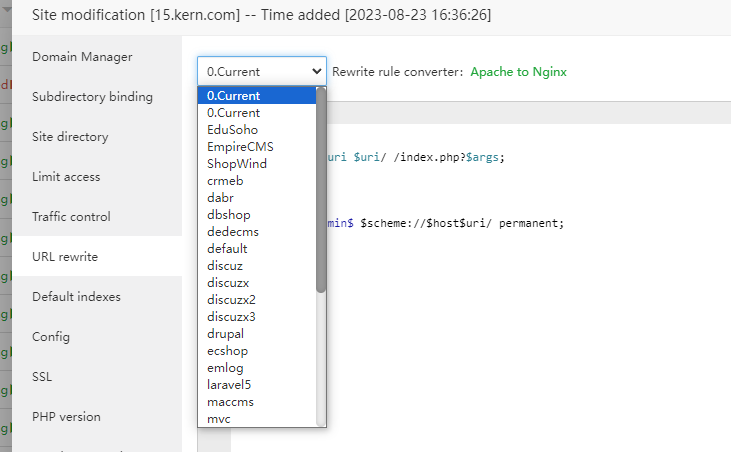Screen dimensions: 731x452
Task: Choose the default rewrite option
Action: point(227,249)
